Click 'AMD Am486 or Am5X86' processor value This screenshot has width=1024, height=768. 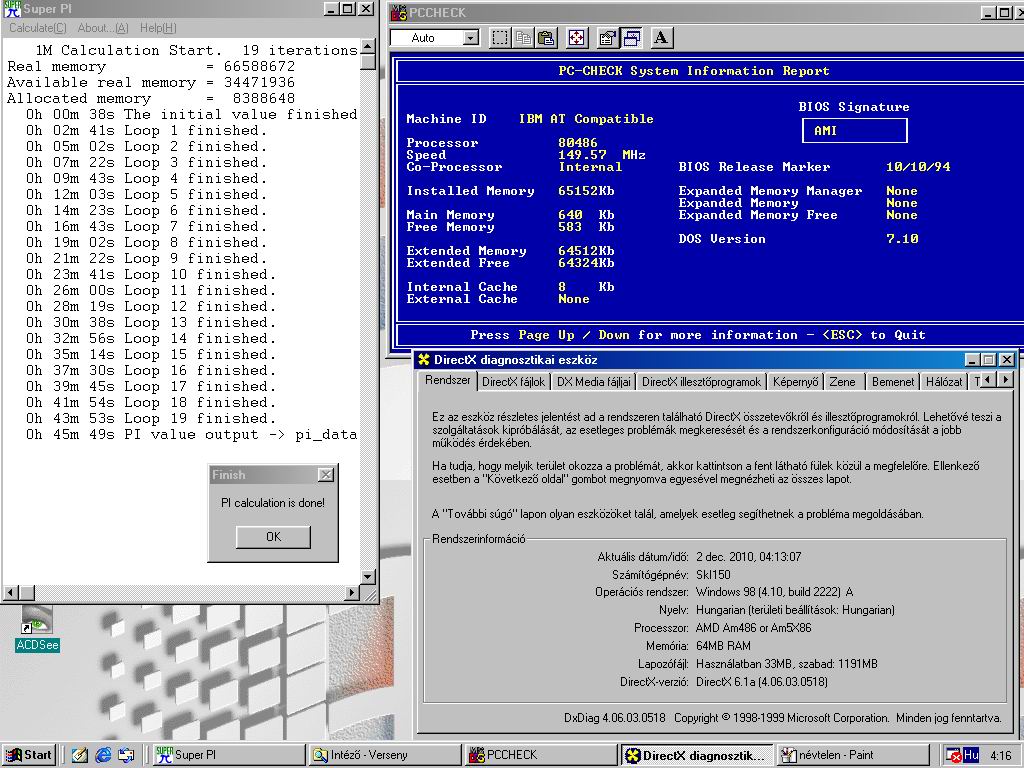[x=754, y=628]
